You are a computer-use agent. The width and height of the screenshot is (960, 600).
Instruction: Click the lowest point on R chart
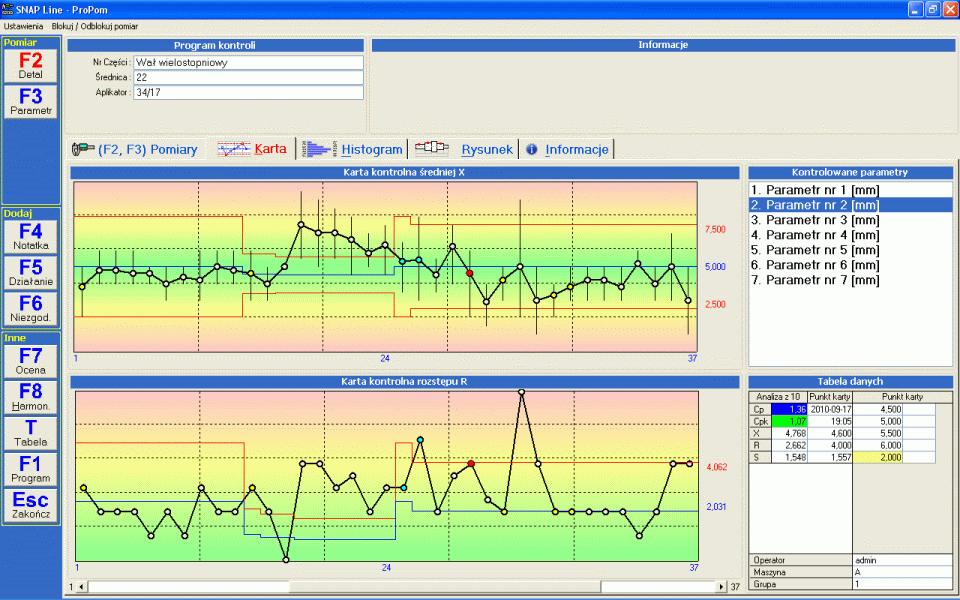[286, 560]
